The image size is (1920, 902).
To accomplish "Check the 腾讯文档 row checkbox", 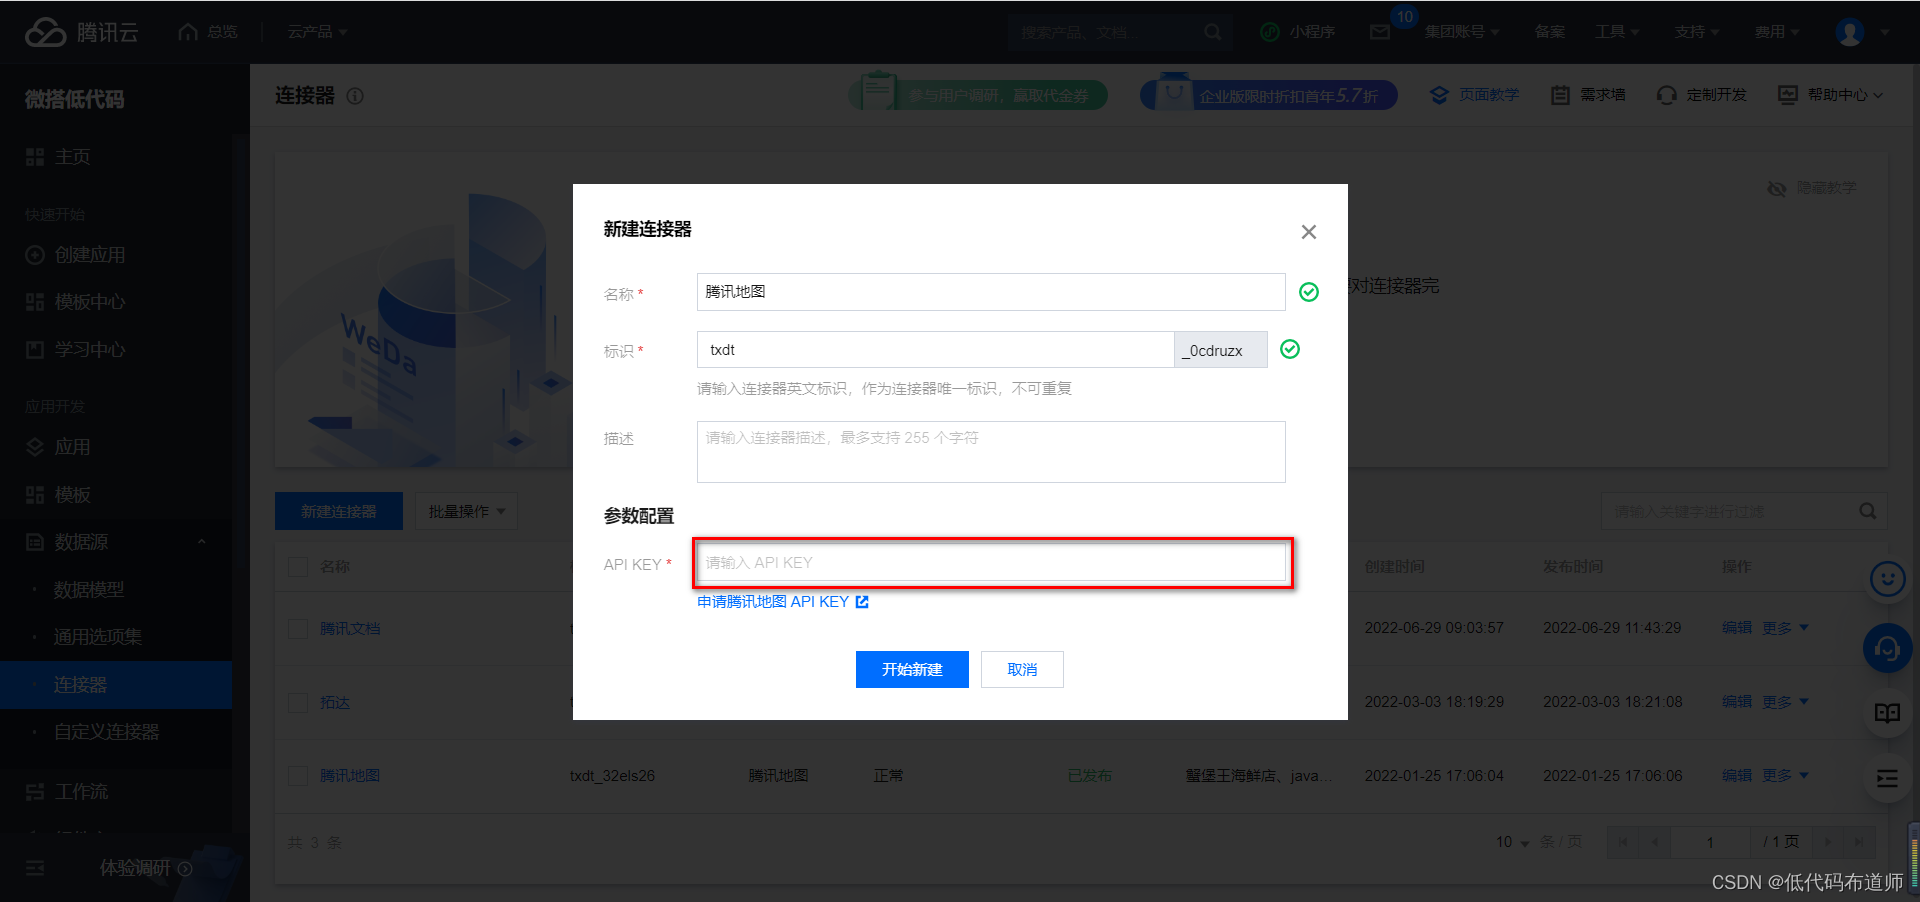I will (x=298, y=629).
